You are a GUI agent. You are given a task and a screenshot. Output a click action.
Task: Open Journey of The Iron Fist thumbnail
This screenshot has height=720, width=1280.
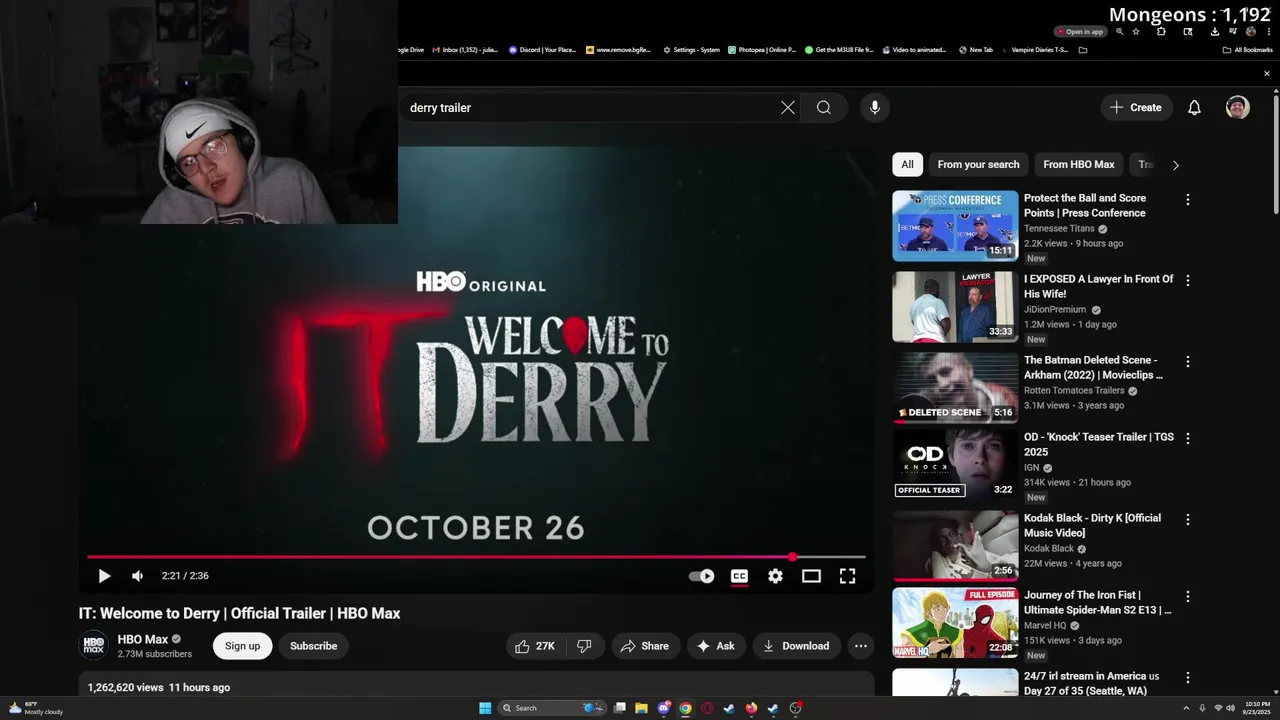[955, 623]
